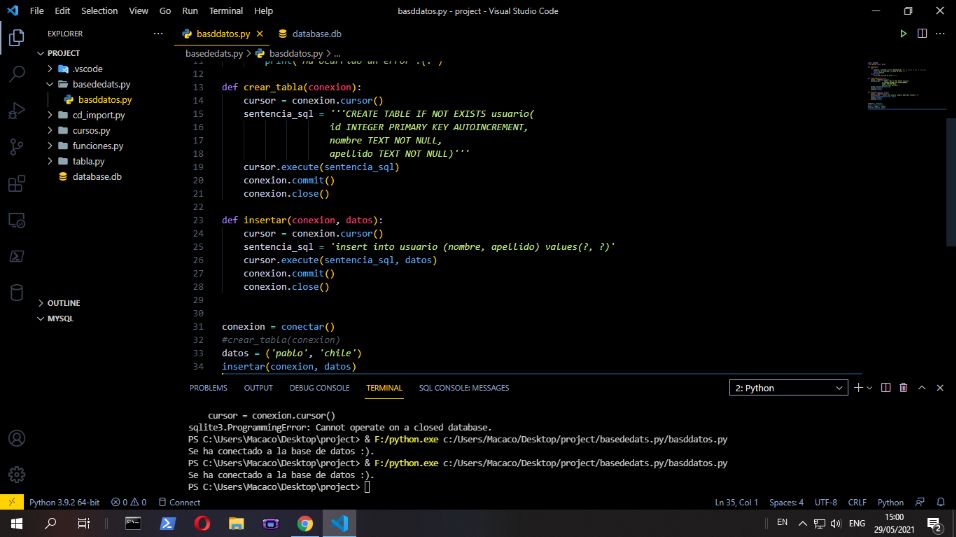Image resolution: width=956 pixels, height=537 pixels.
Task: Collapse the PROJECT explorer section
Action: pos(63,53)
